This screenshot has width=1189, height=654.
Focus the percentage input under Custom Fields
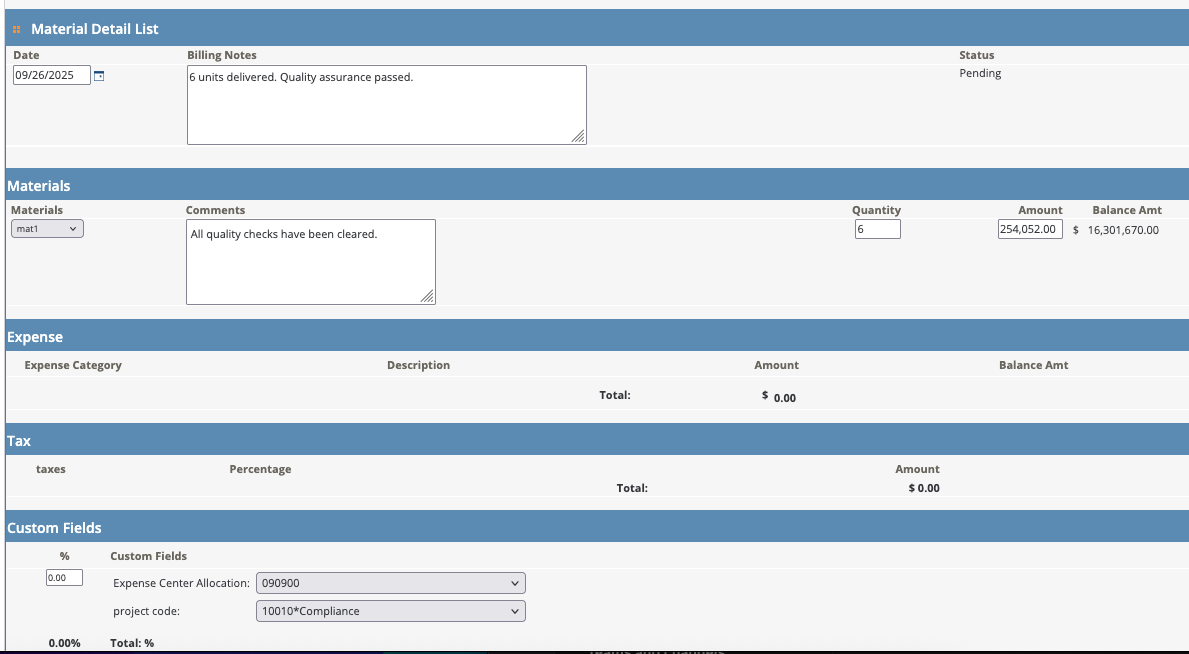[64, 578]
